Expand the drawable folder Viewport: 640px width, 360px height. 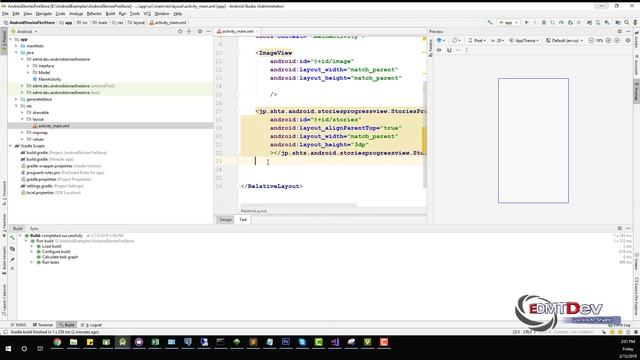point(22,113)
